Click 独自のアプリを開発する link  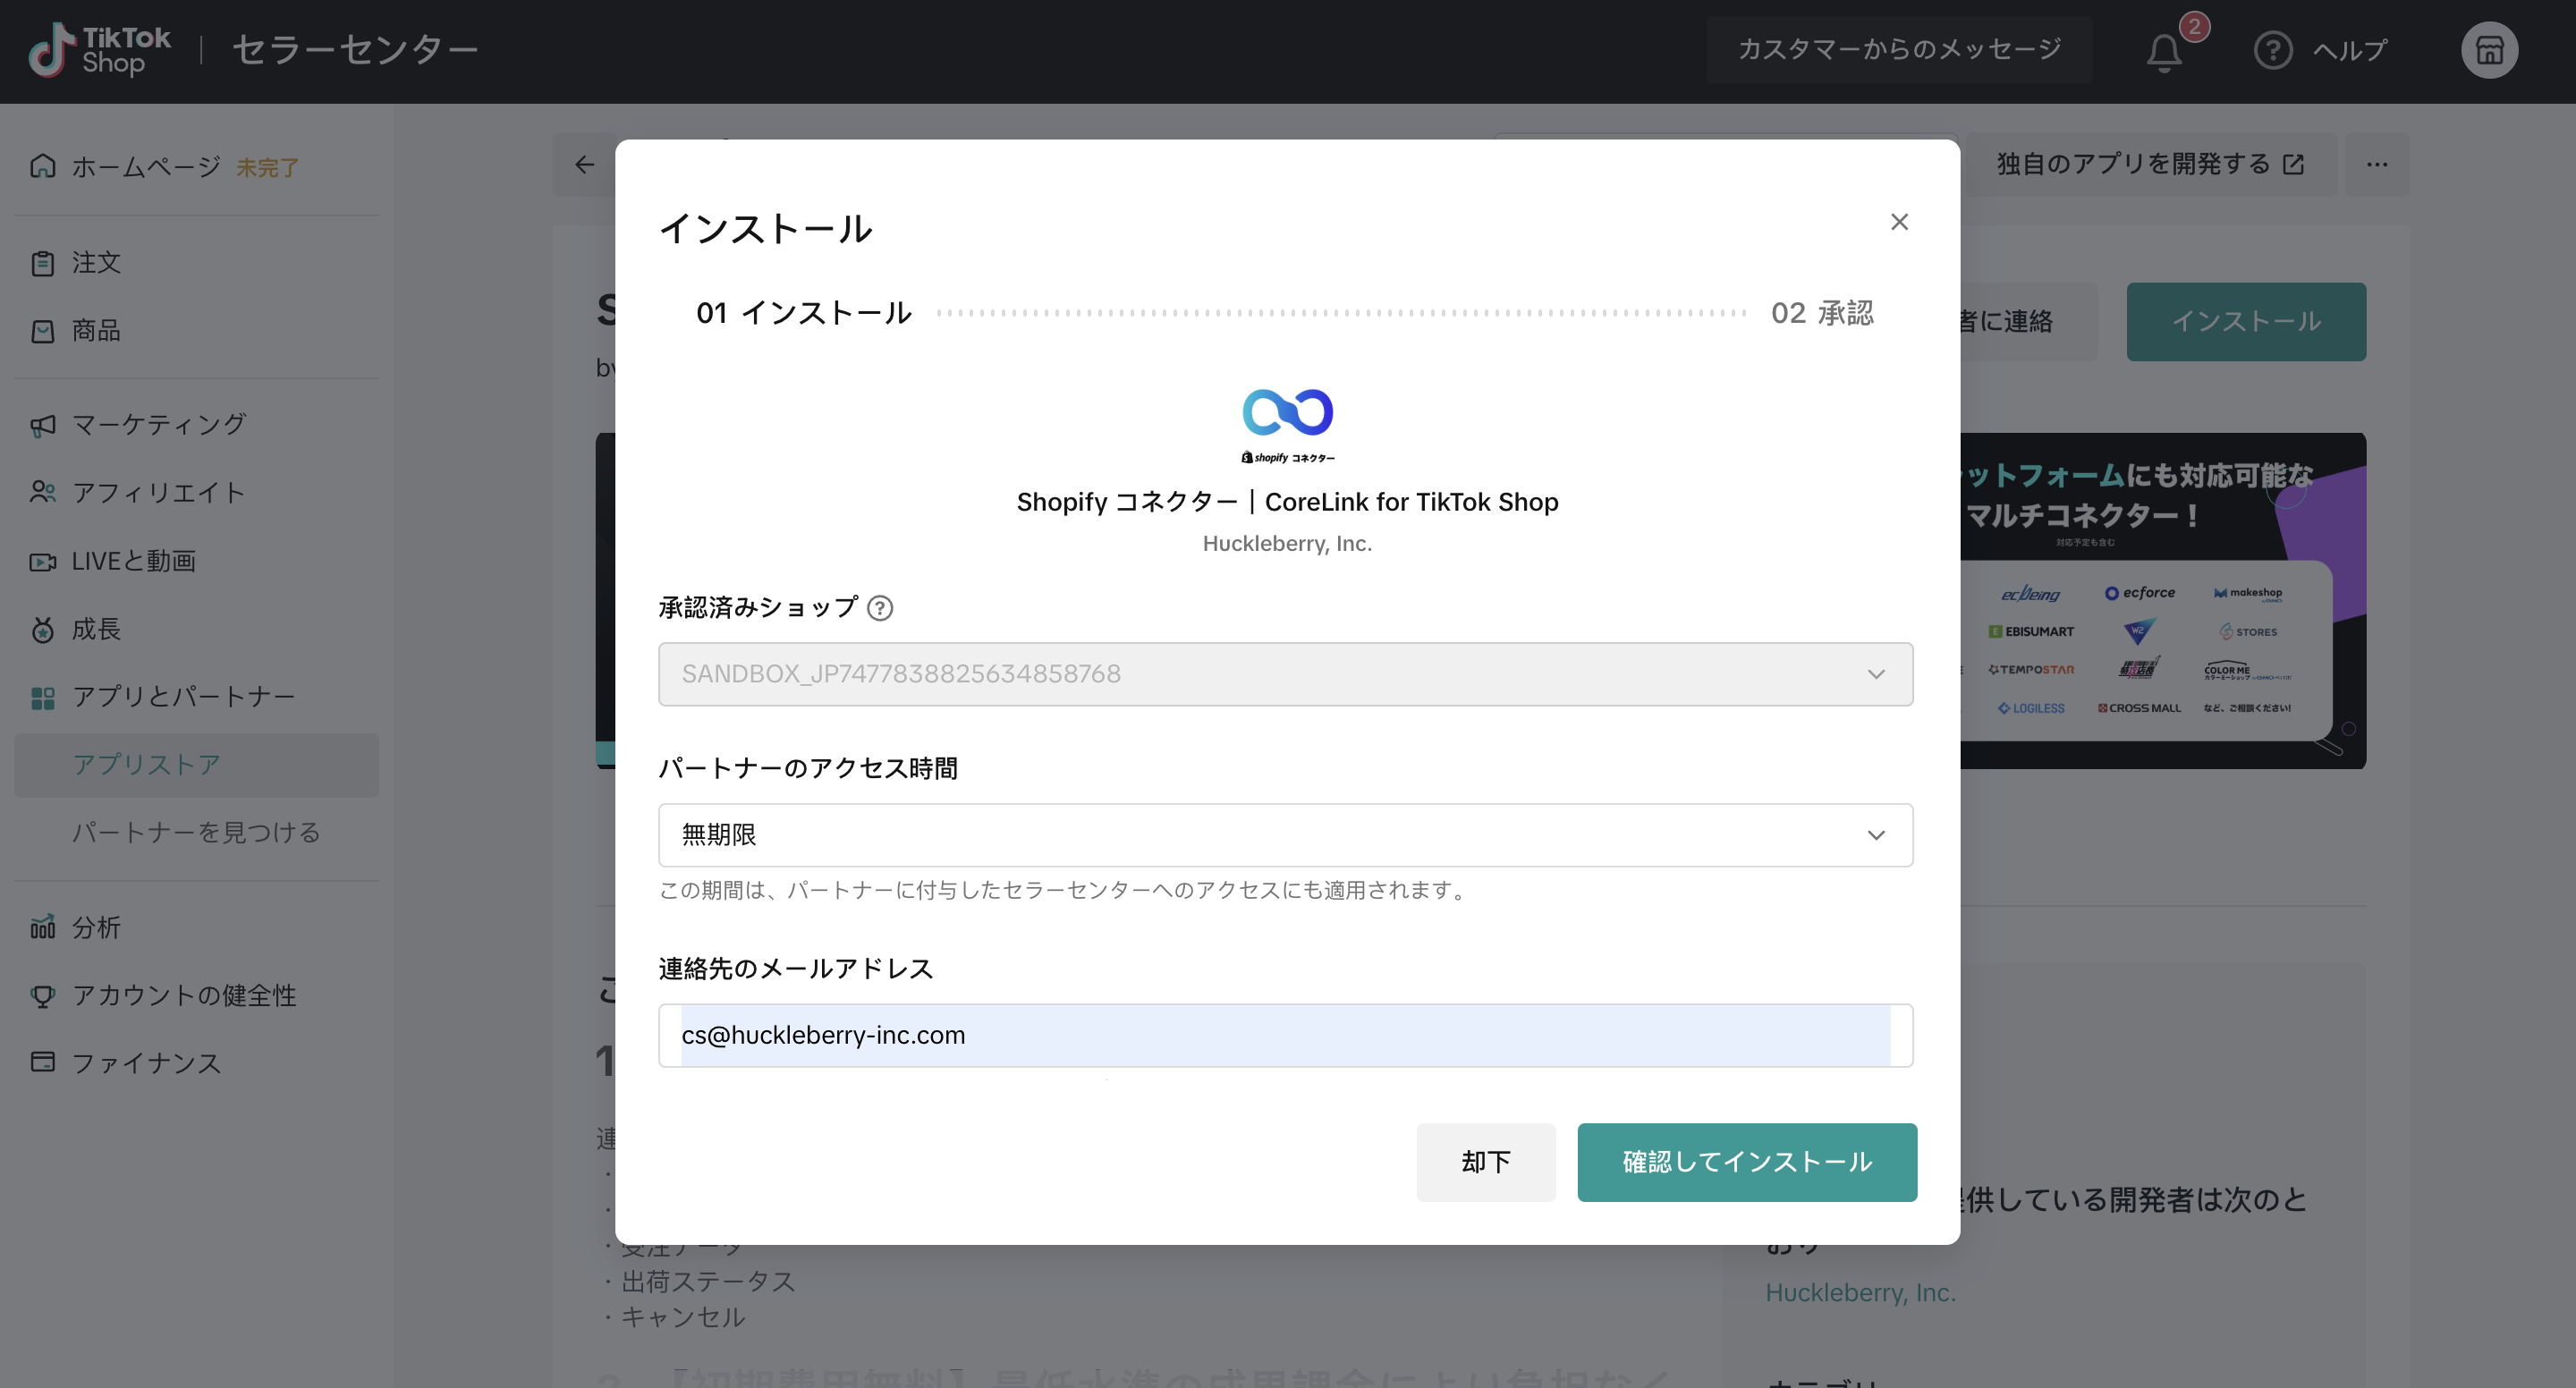click(x=2149, y=165)
